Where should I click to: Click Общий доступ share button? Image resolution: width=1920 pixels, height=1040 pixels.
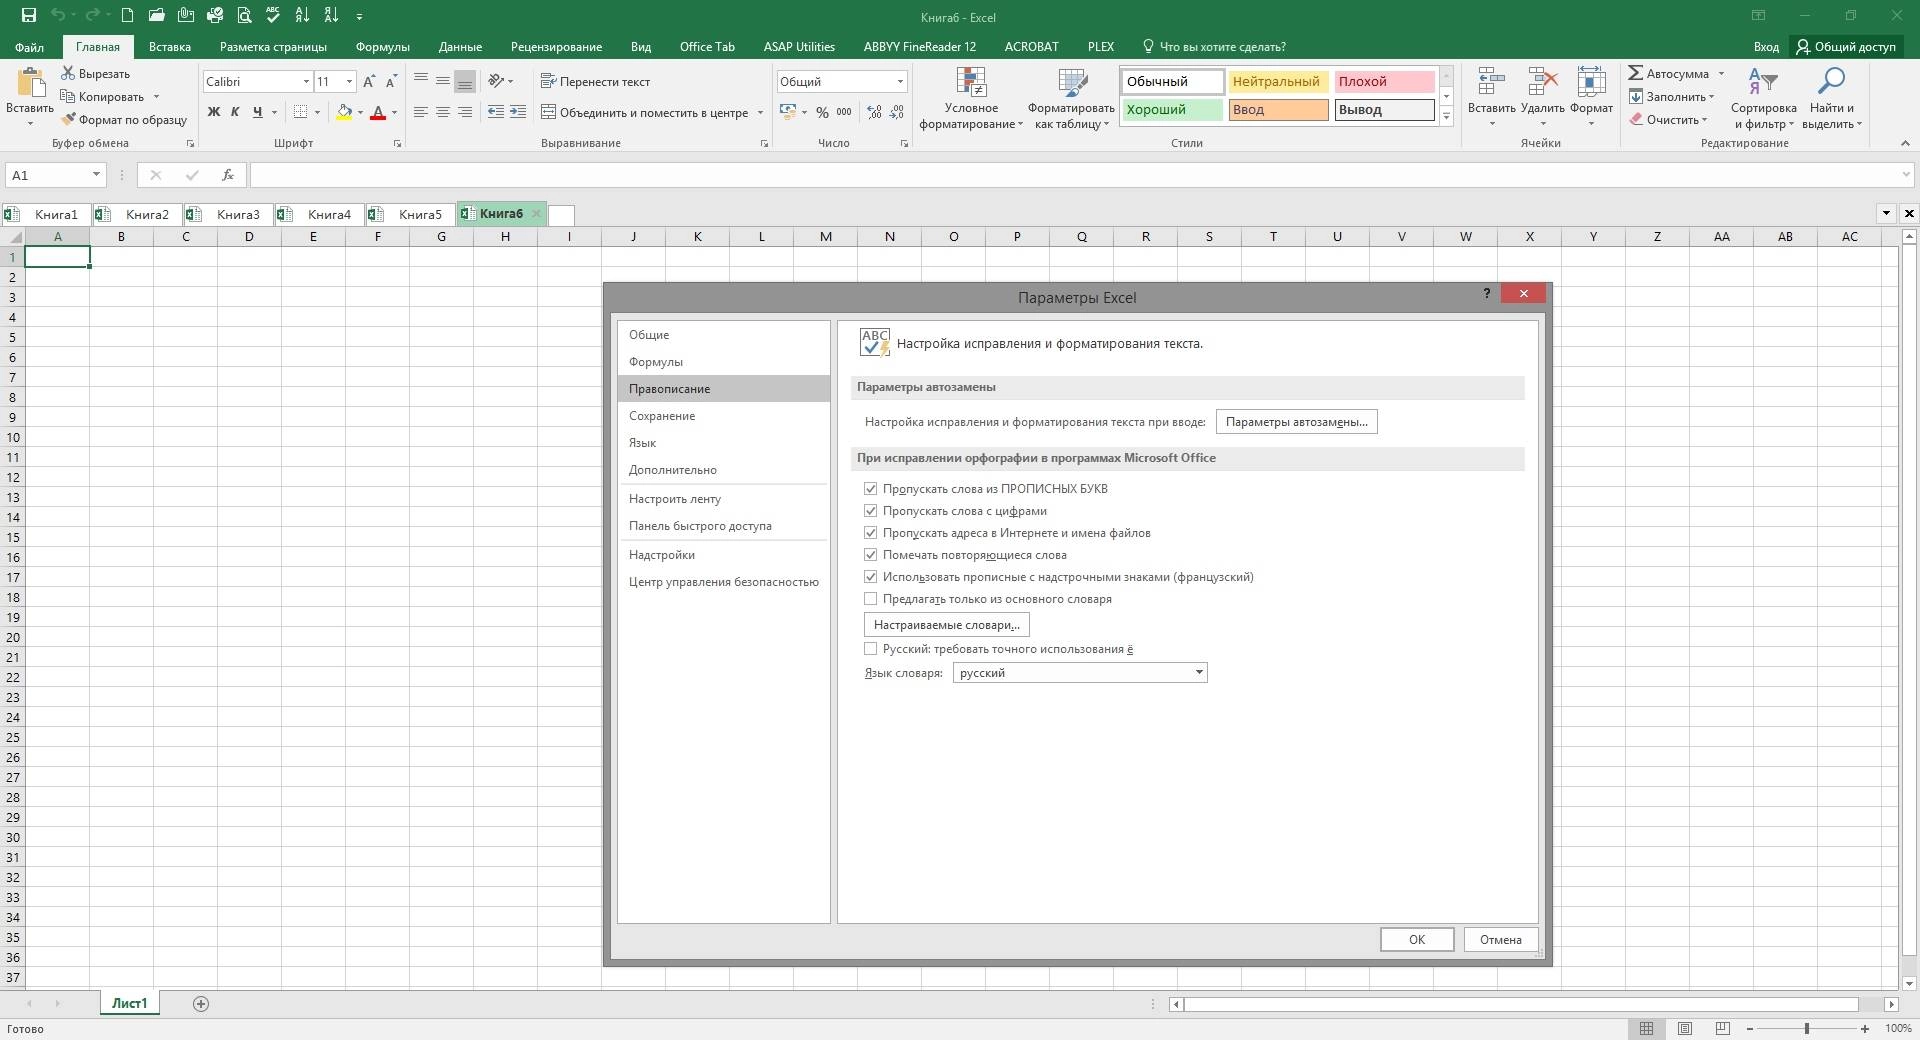(1846, 46)
